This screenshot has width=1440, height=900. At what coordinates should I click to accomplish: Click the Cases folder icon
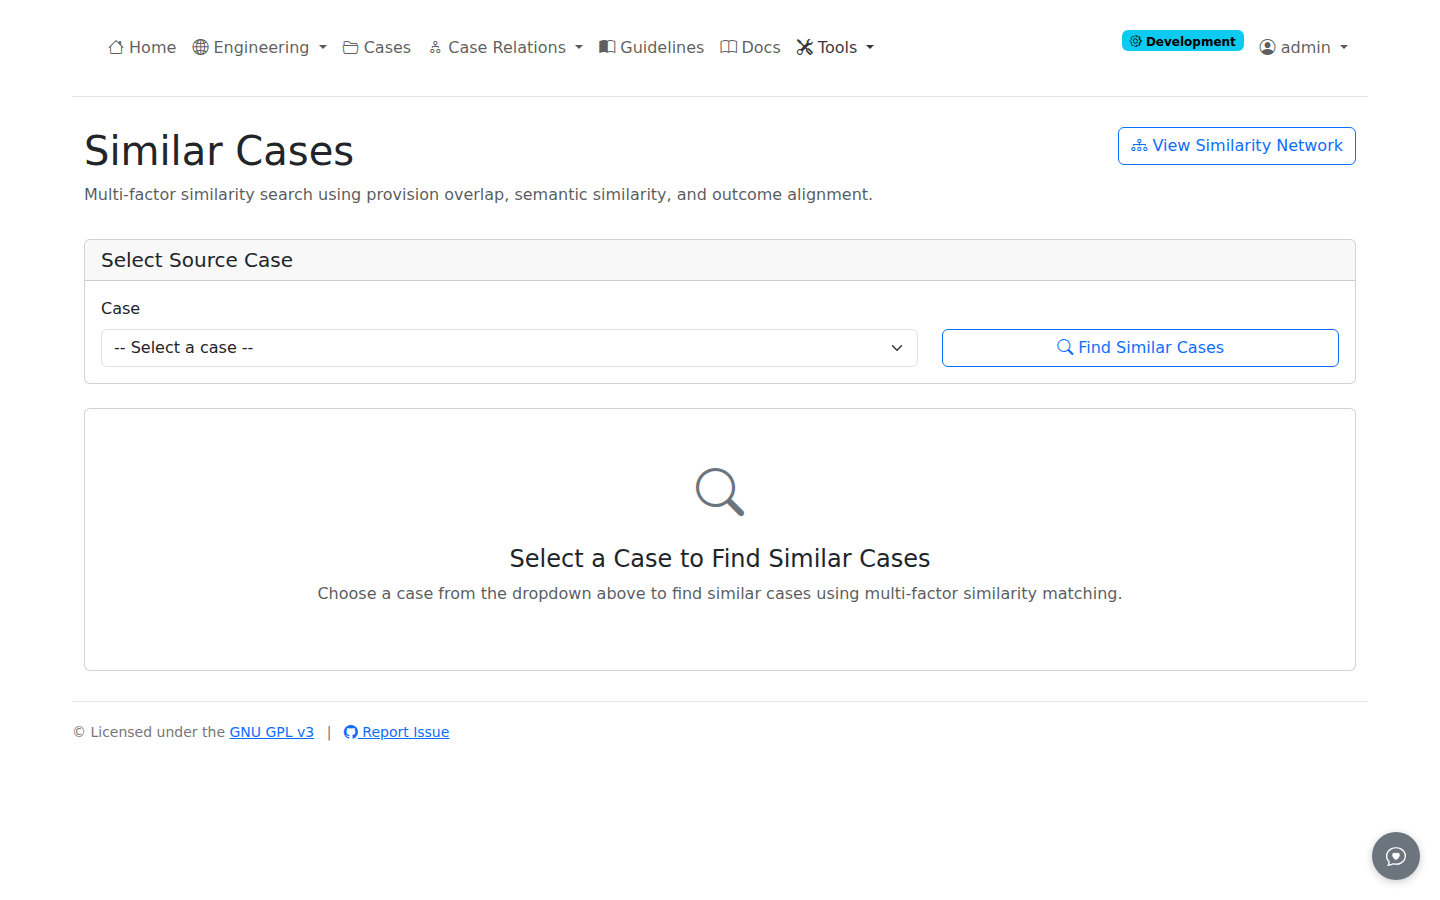point(351,47)
